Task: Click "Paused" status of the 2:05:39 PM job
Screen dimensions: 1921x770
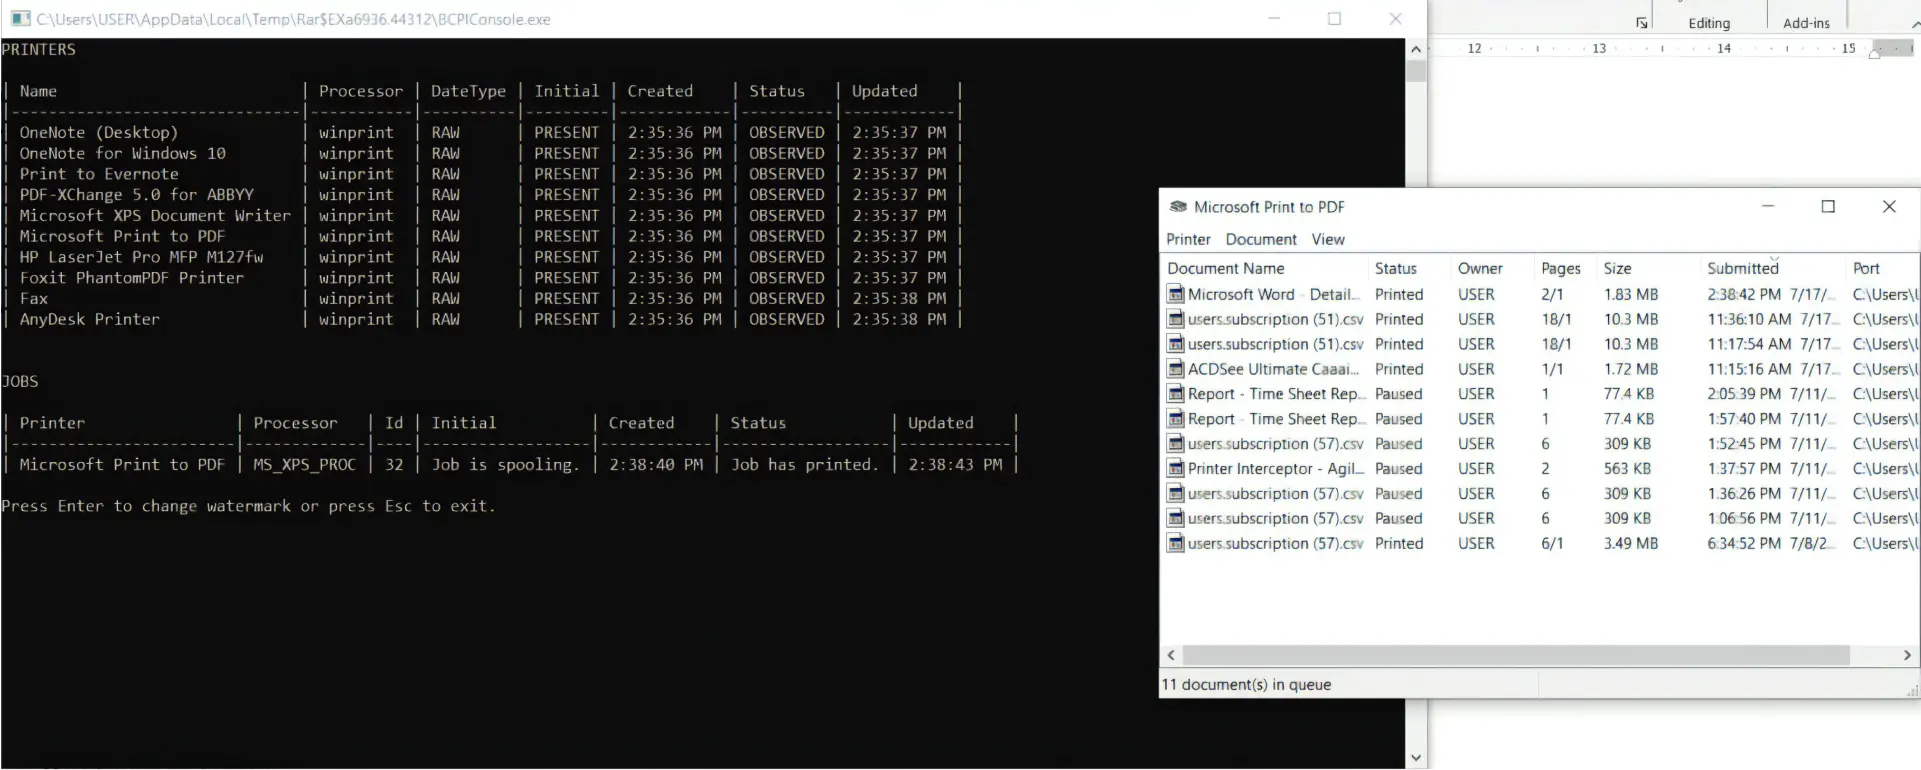Action: point(1398,395)
